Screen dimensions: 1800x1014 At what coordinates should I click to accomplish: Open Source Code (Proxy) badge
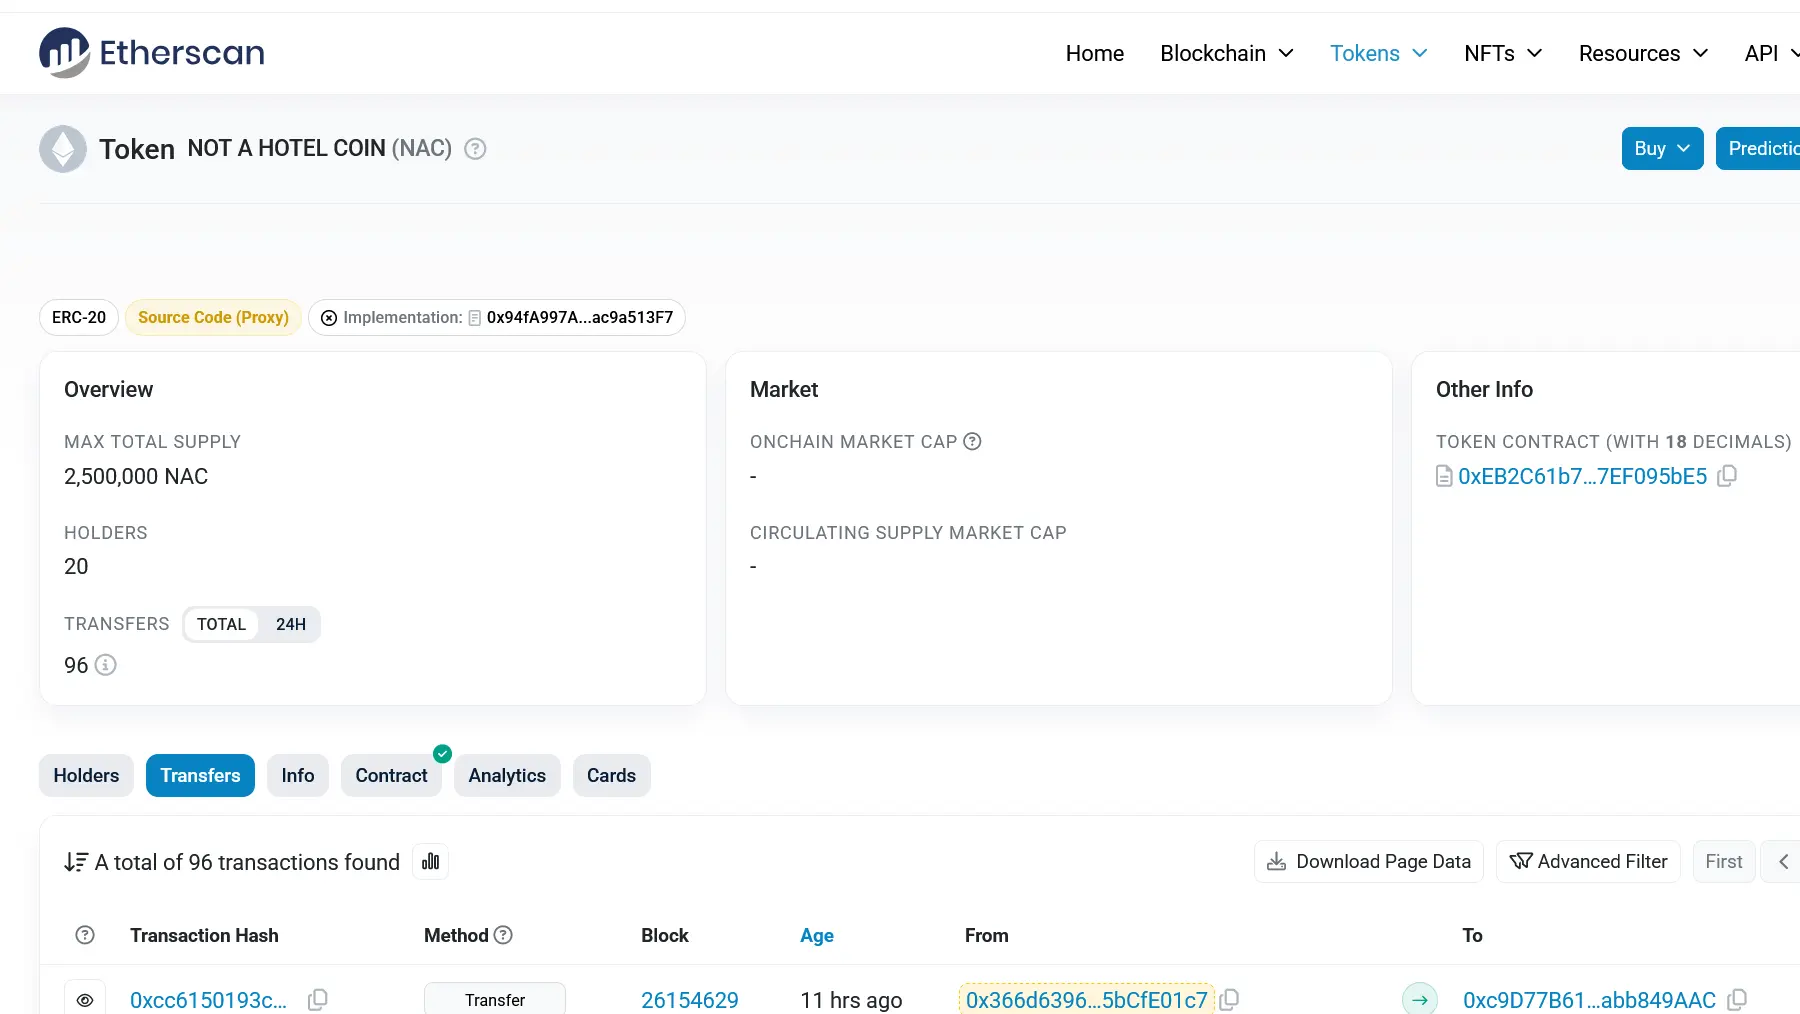(x=213, y=318)
